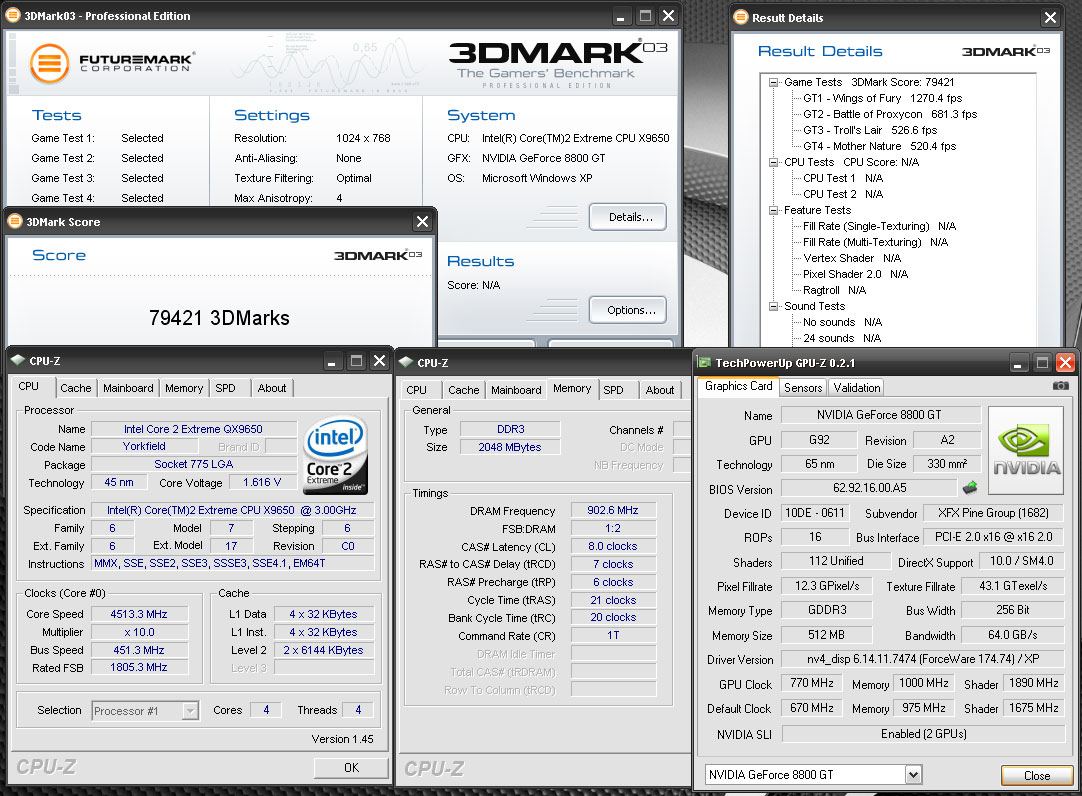The width and height of the screenshot is (1082, 796).
Task: Click the Core Voltage 1.616 V field
Action: coord(262,483)
